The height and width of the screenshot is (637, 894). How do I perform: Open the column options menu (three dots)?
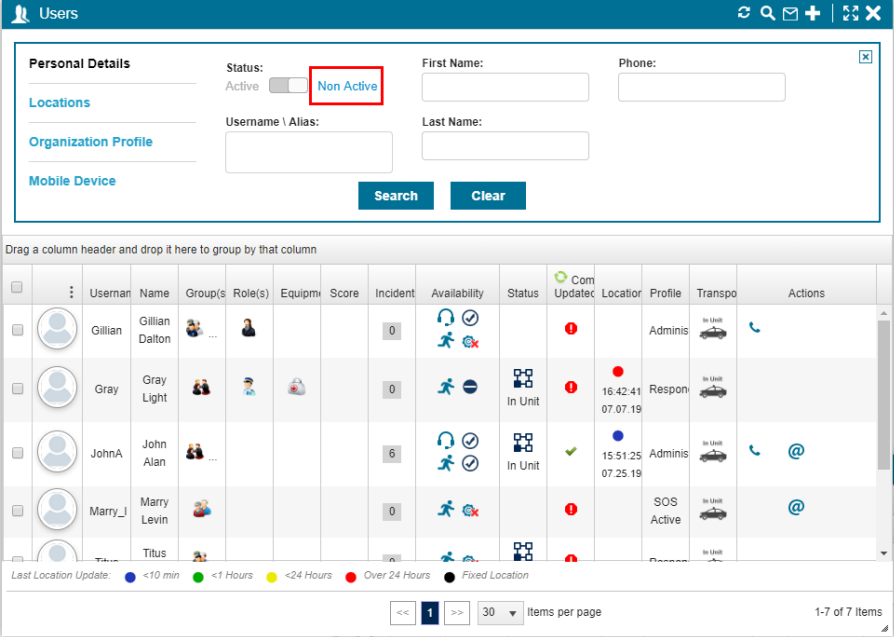(x=71, y=292)
